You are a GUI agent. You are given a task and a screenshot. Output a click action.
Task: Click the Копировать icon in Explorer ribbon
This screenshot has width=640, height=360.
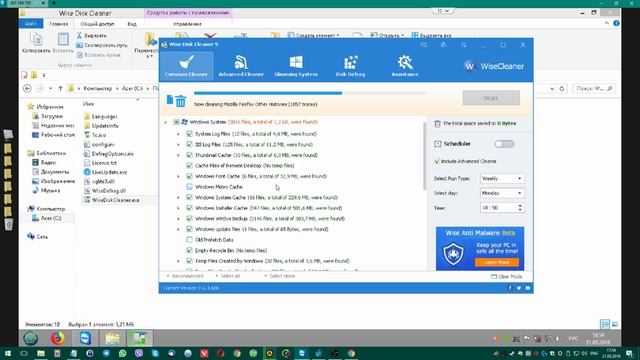coord(36,40)
